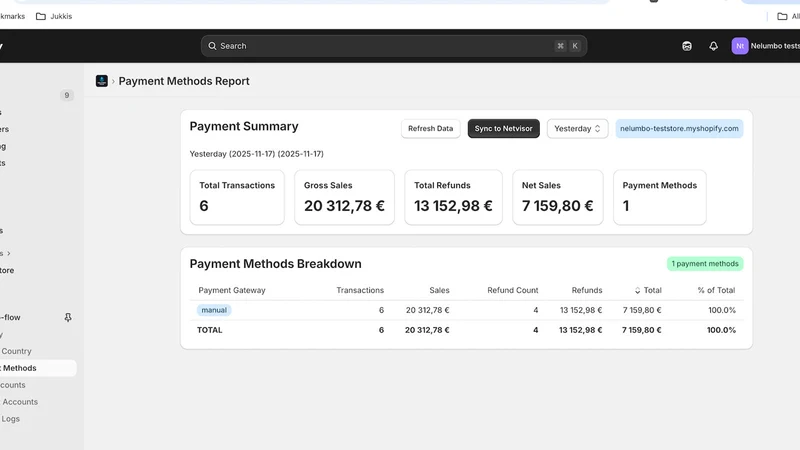This screenshot has height=450, width=800.
Task: Click Transactions column header
Action: pos(360,290)
